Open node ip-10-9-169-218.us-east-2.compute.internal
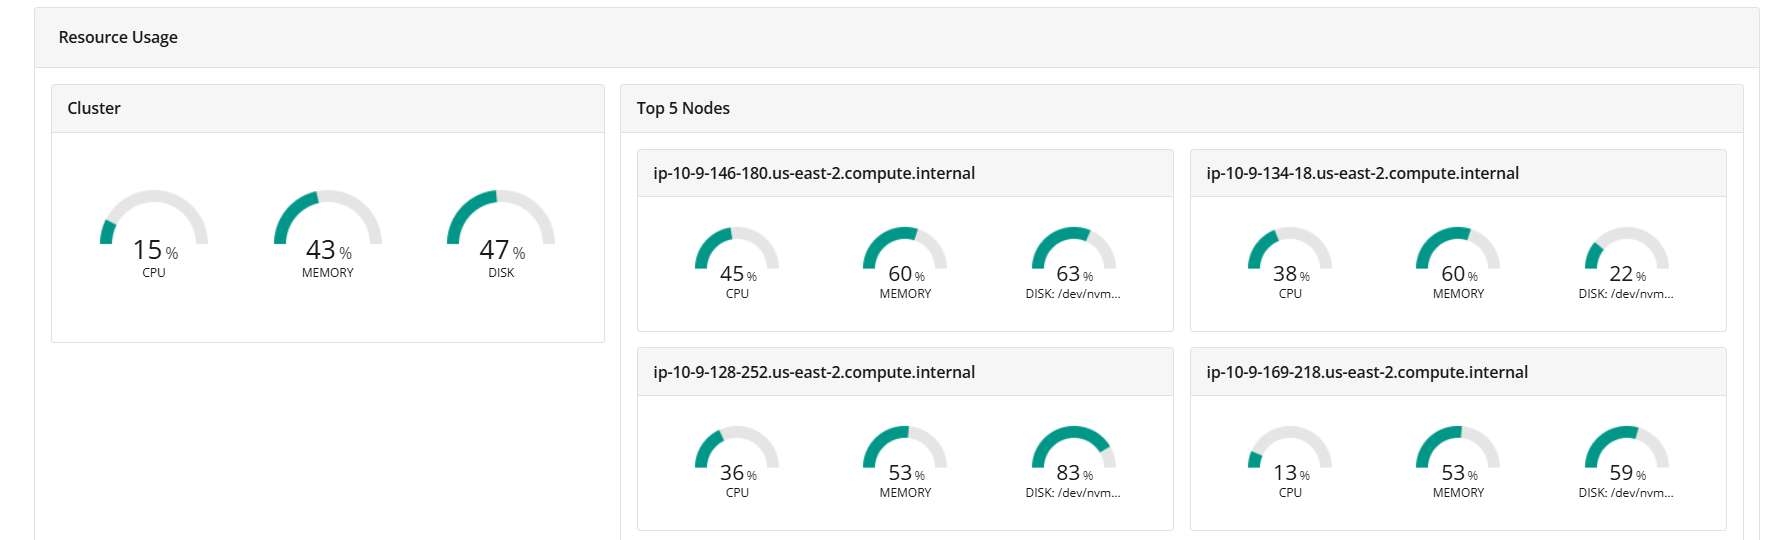 tap(1367, 372)
